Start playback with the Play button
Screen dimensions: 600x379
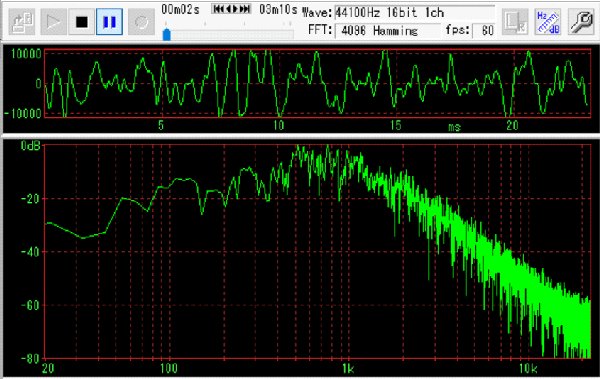pos(53,22)
